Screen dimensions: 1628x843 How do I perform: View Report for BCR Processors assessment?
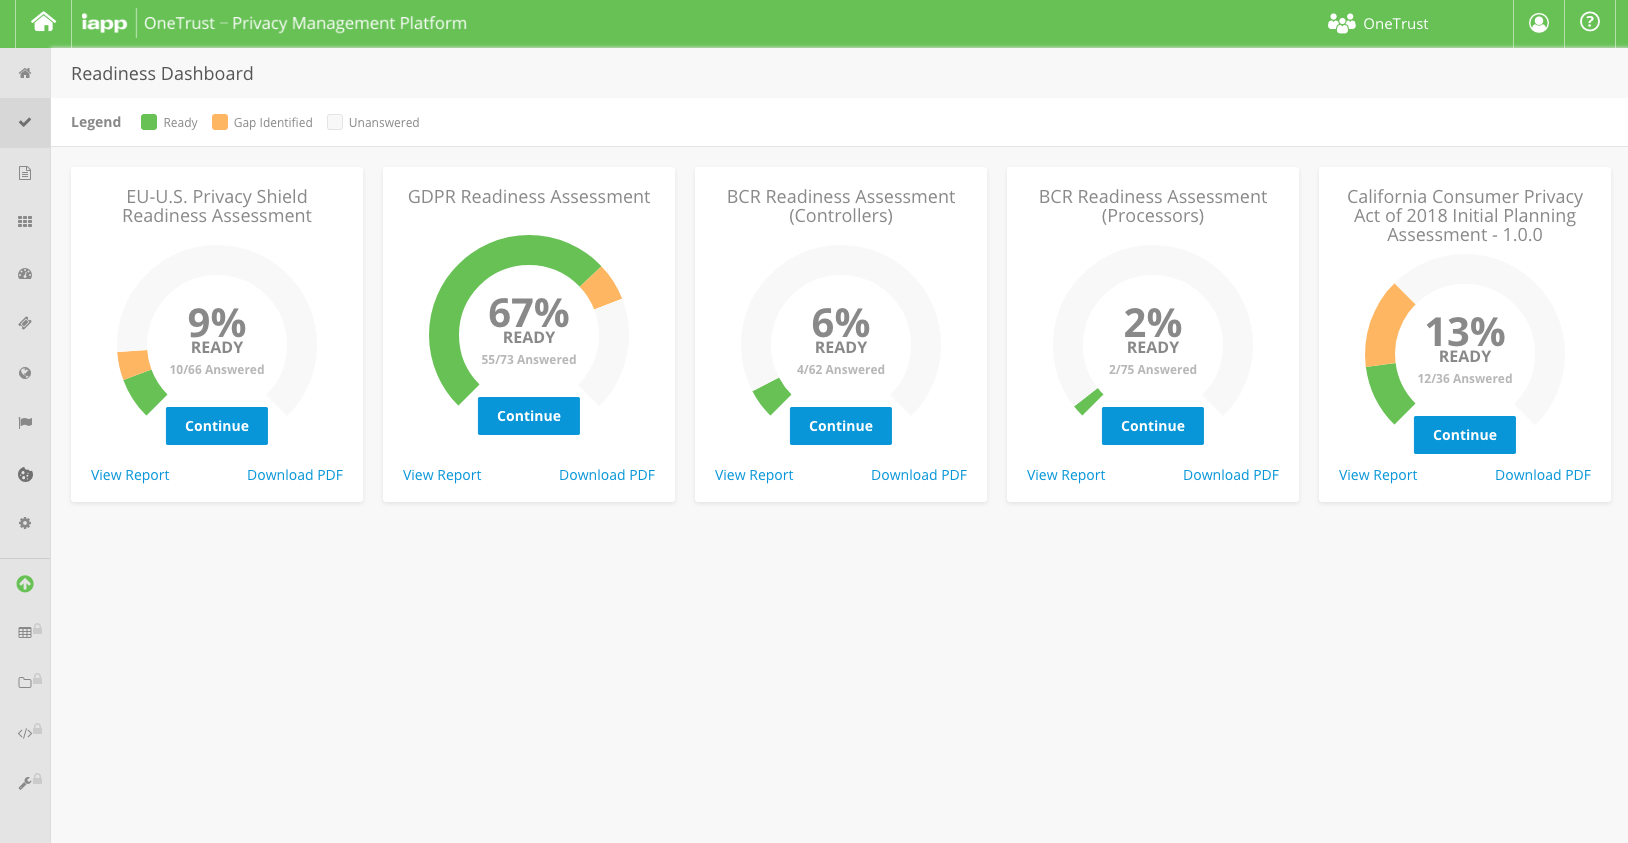1066,475
